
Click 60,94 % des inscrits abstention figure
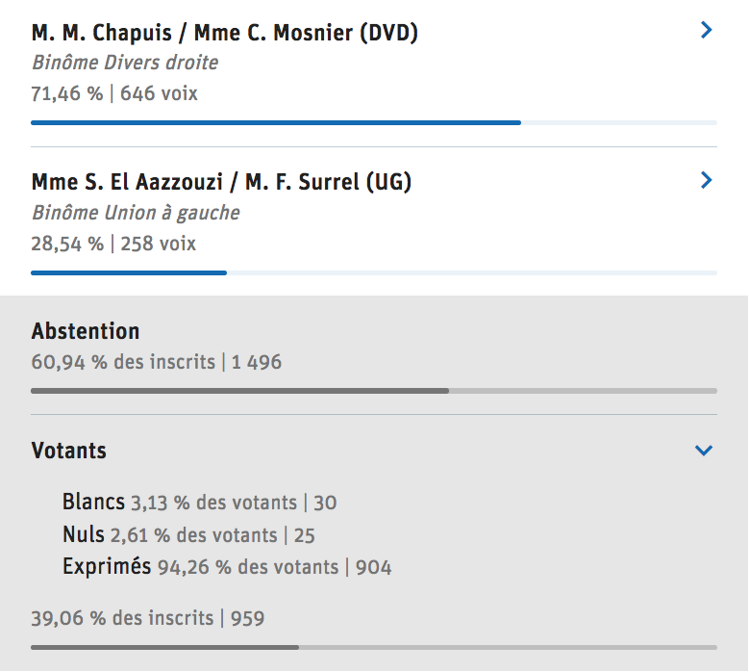point(156,362)
